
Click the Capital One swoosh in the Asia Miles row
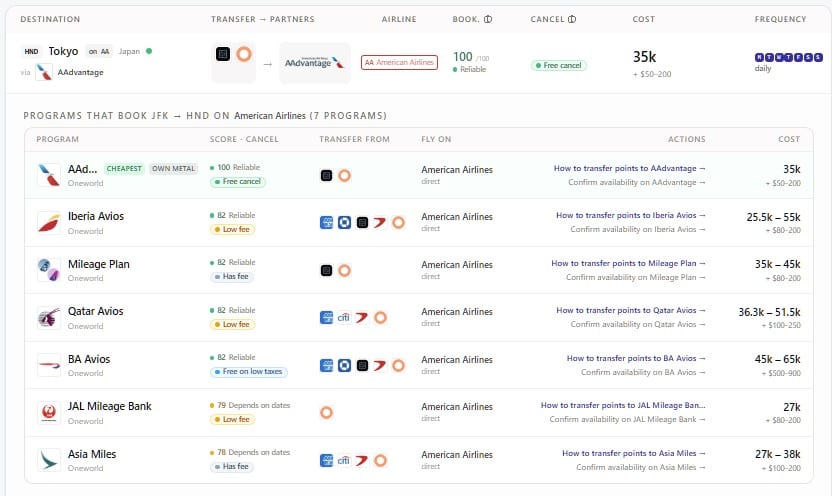[x=362, y=460]
